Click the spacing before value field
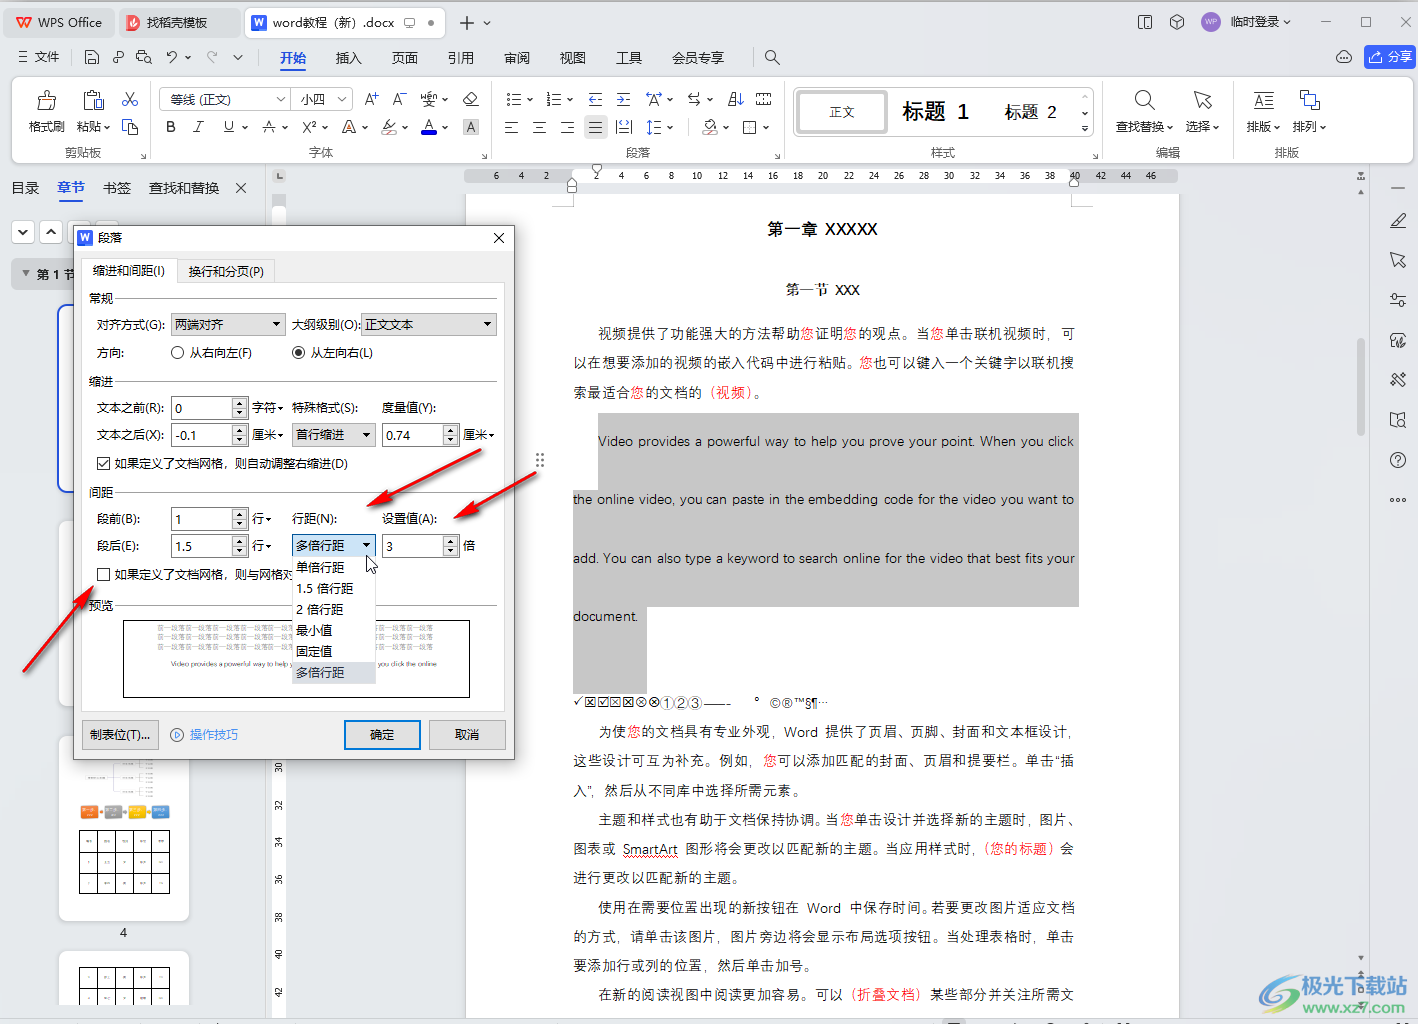This screenshot has height=1024, width=1418. [x=202, y=519]
